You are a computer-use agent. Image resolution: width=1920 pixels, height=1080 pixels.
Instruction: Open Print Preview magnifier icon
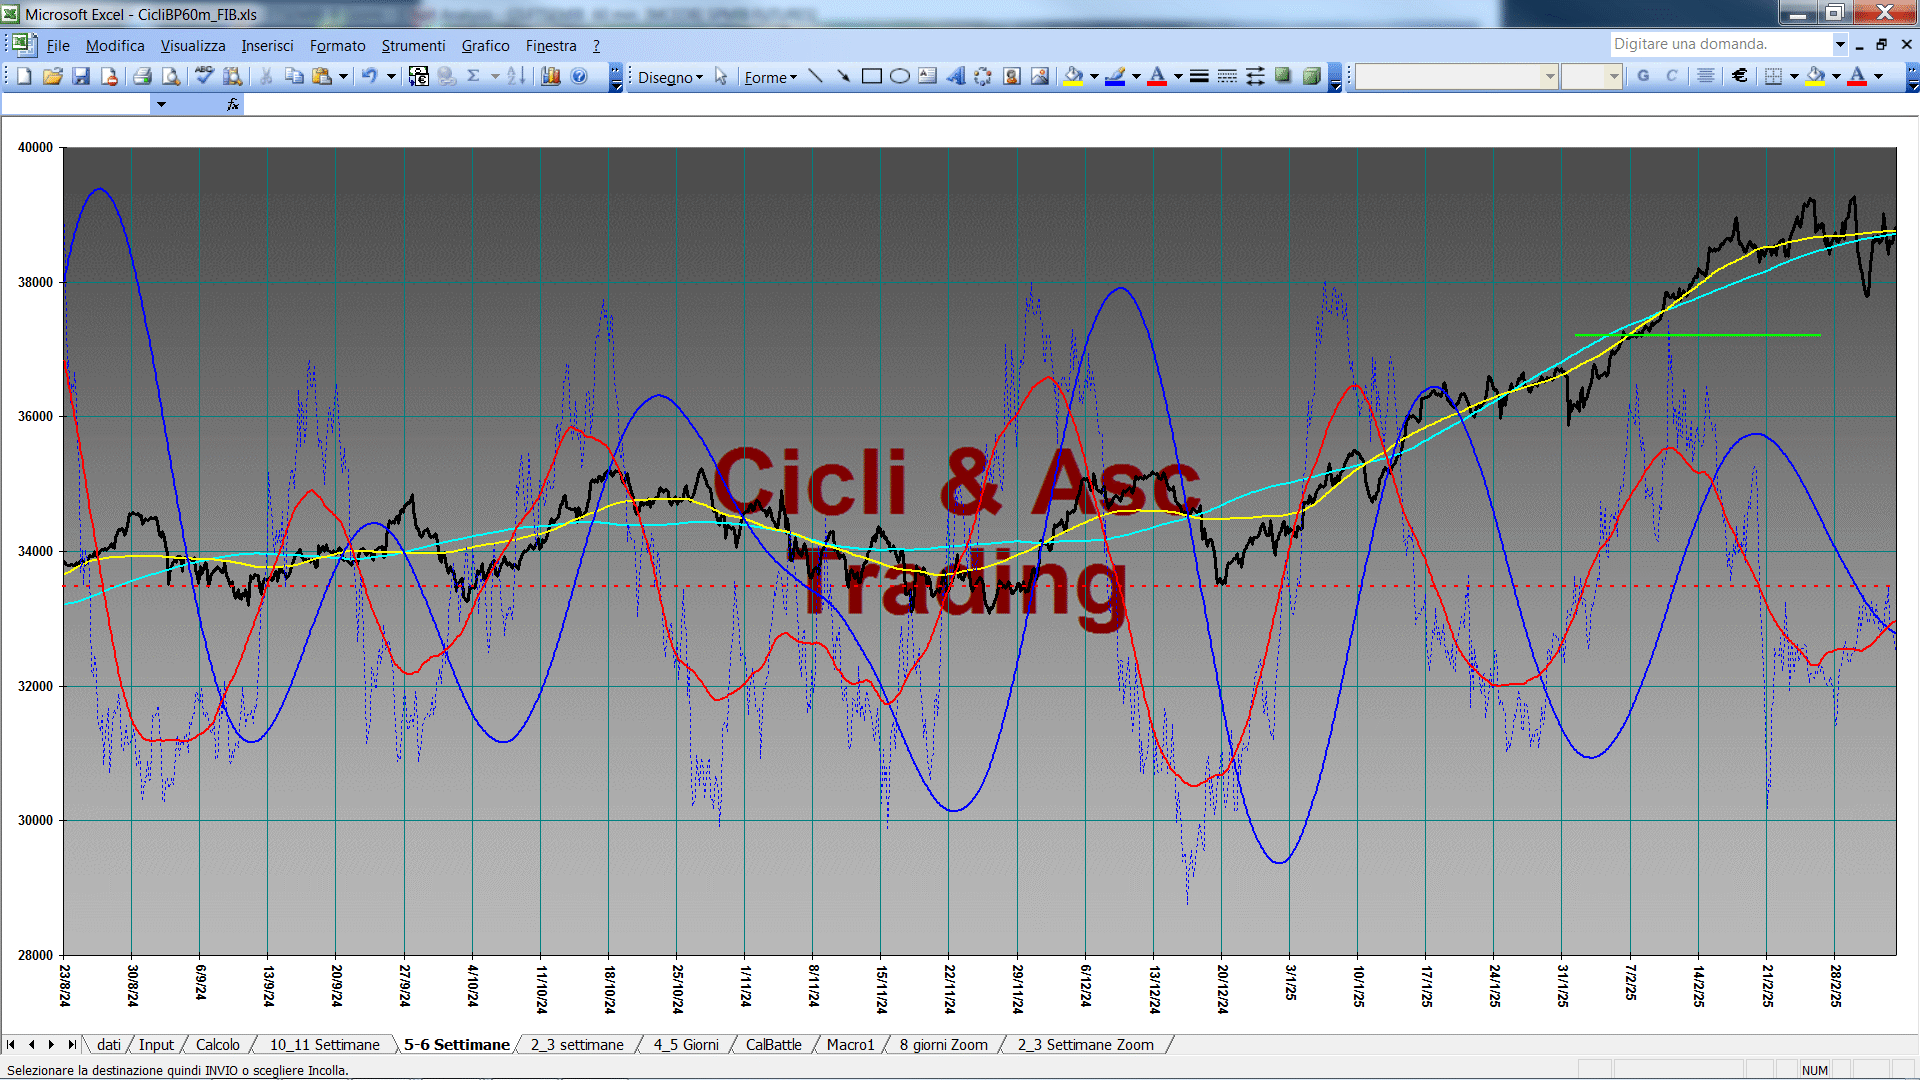pyautogui.click(x=171, y=76)
